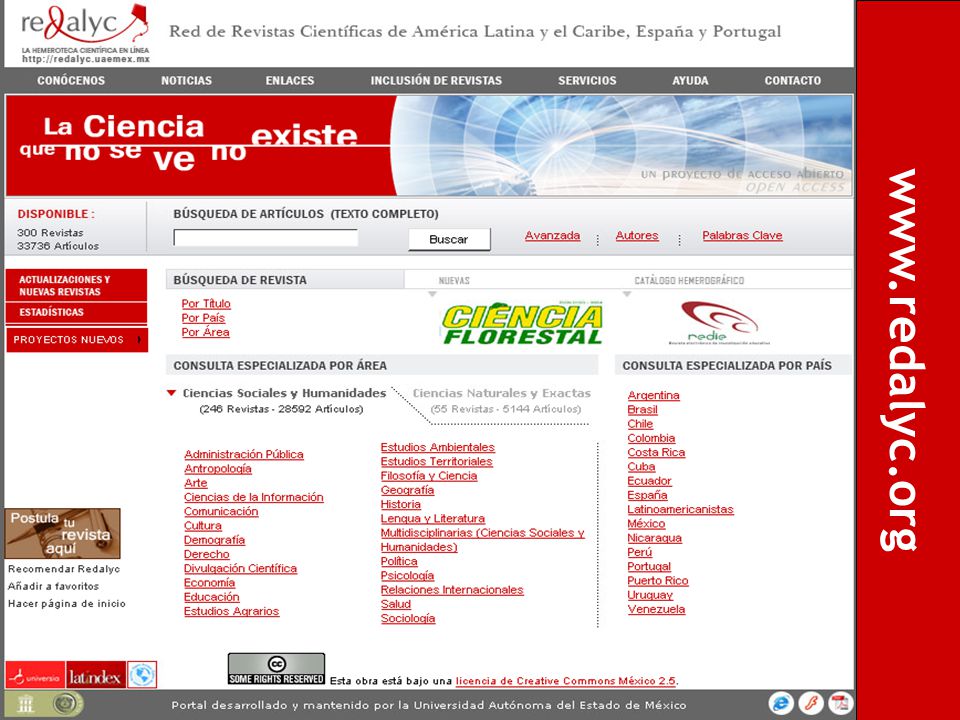Open the Ayuda menu

click(x=690, y=80)
